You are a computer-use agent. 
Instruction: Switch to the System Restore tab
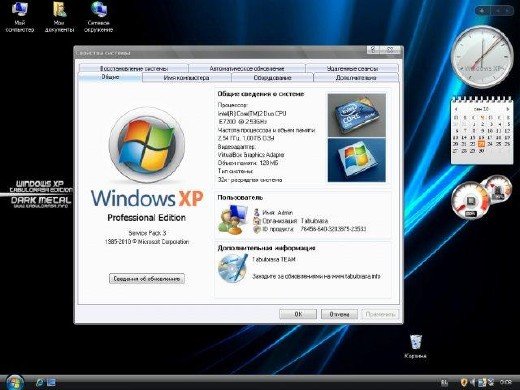point(134,68)
